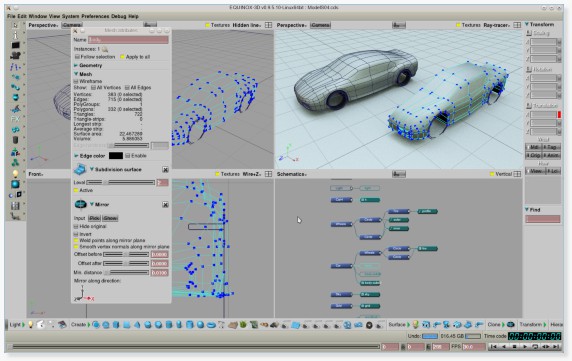Screen dimensions: 572x361
Task: Enable the All Edges checkbox
Action: (127, 88)
